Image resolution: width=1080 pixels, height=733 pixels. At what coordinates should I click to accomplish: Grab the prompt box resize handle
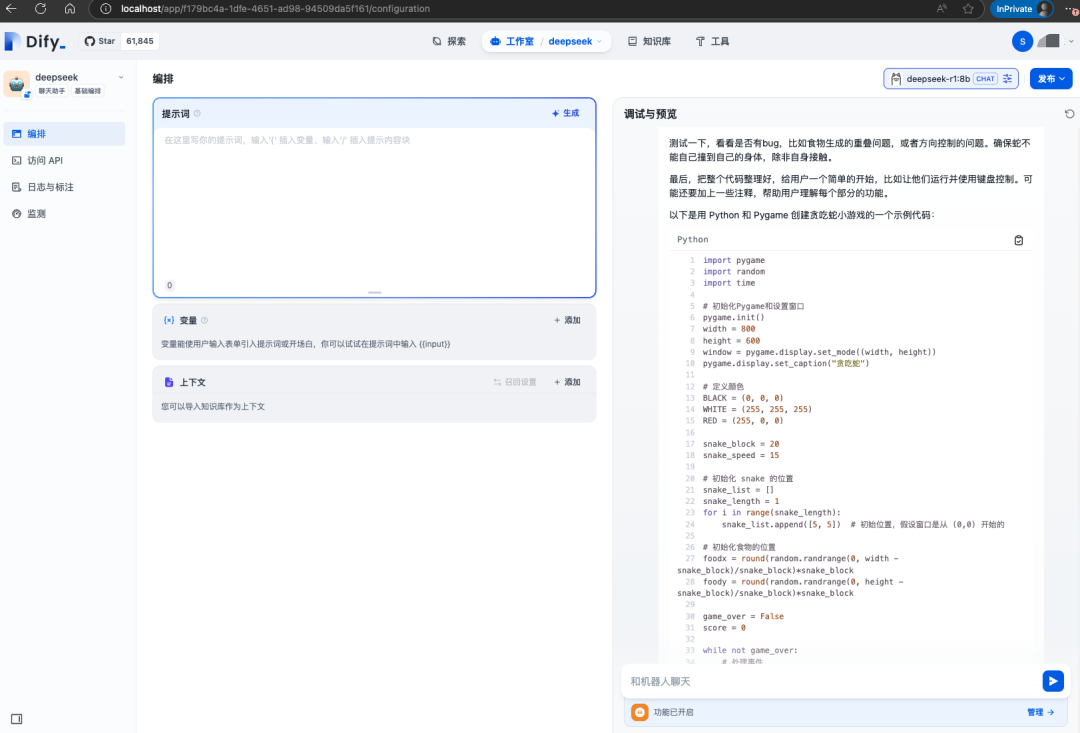click(375, 293)
